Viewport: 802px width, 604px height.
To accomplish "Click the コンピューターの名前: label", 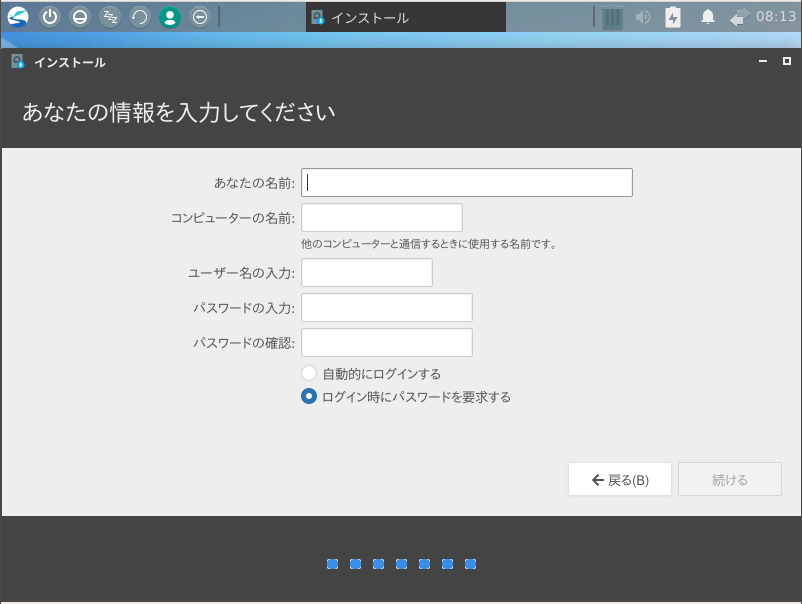I will [233, 218].
